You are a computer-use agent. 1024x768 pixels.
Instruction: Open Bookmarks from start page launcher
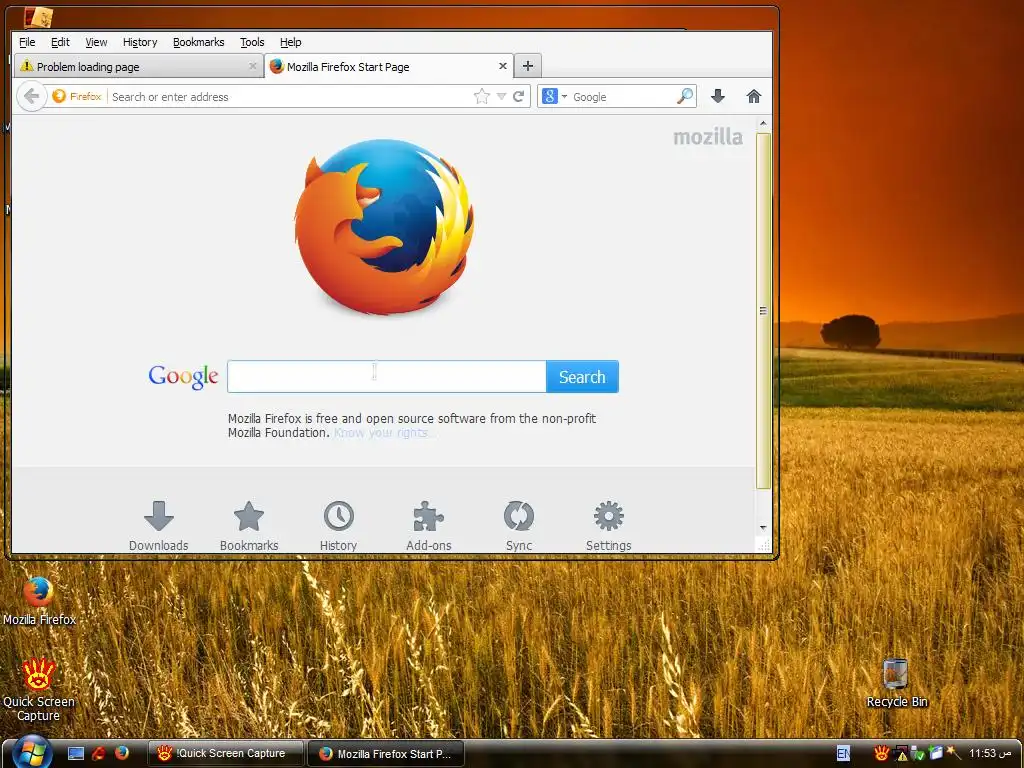(x=249, y=526)
